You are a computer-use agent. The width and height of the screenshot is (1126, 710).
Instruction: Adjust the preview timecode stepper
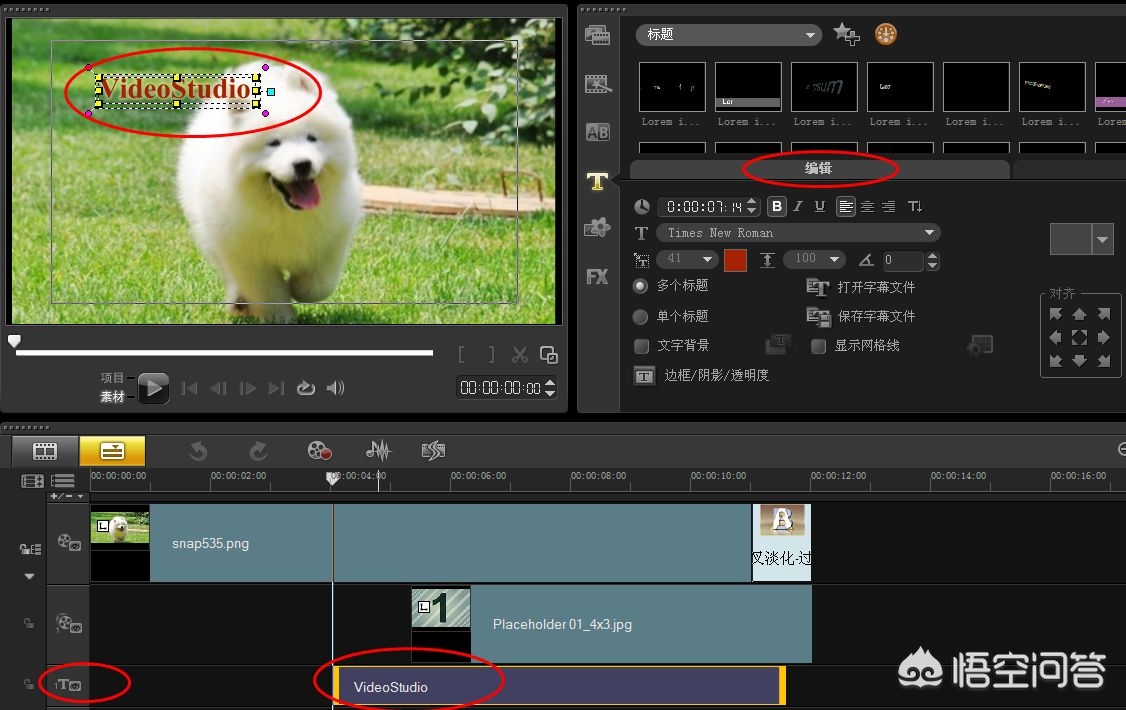(550, 388)
